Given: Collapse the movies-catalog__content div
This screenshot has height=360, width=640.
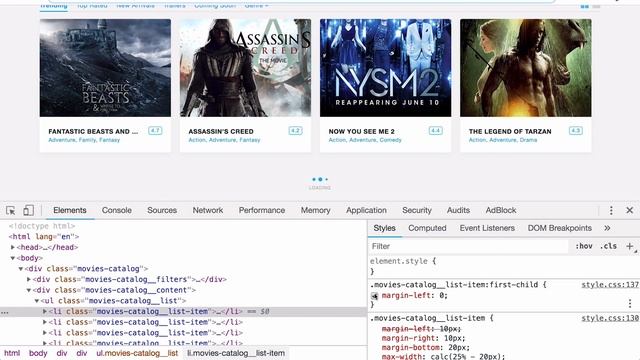Looking at the screenshot, I should point(29,290).
